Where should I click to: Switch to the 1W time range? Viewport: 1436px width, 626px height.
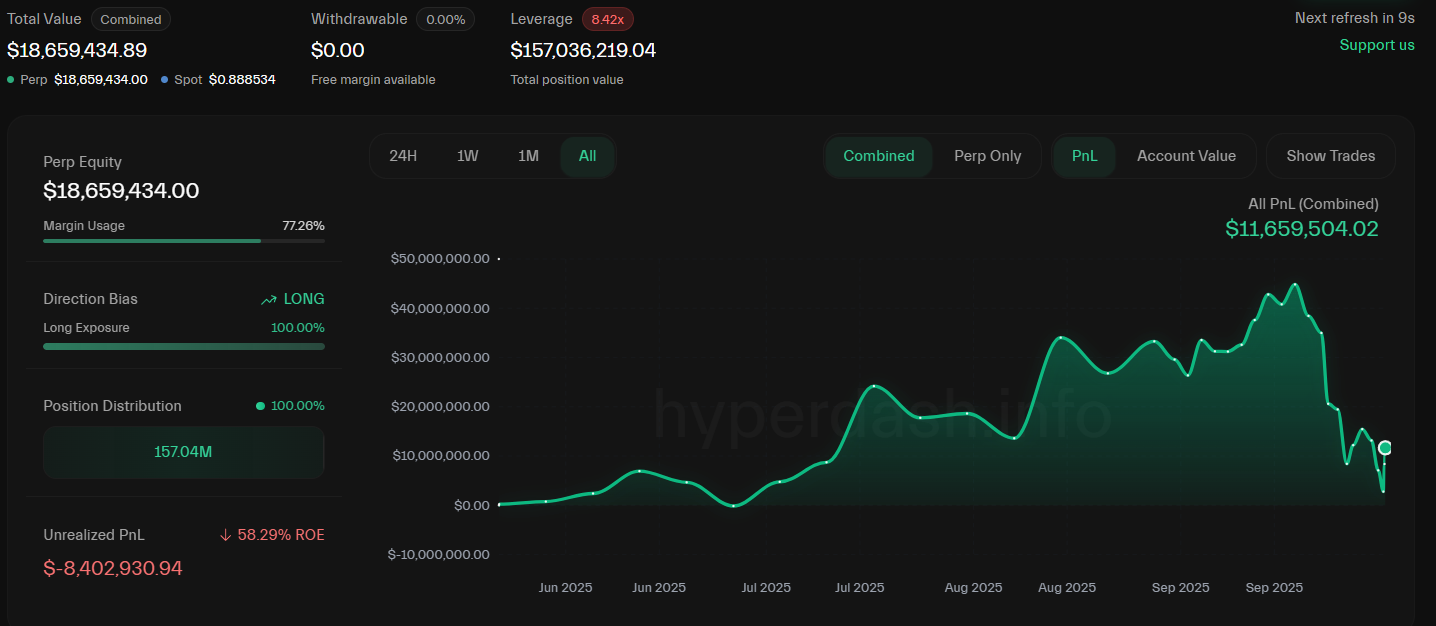click(467, 156)
